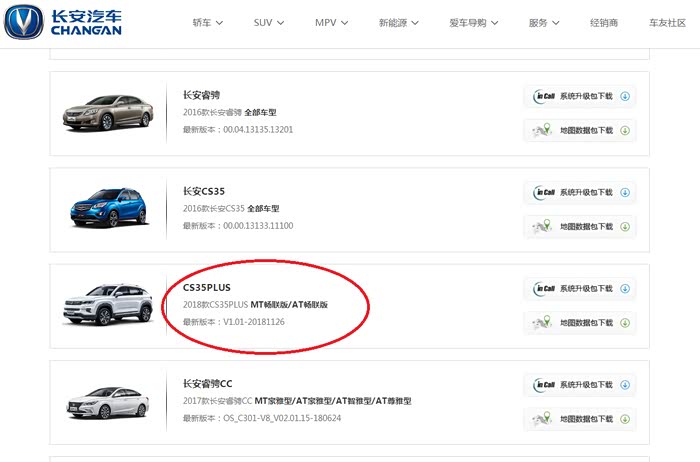Viewport: 700px width, 462px height.
Task: Download 系统升级包 for 长安睿骋CC
Action: pyautogui.click(x=580, y=385)
